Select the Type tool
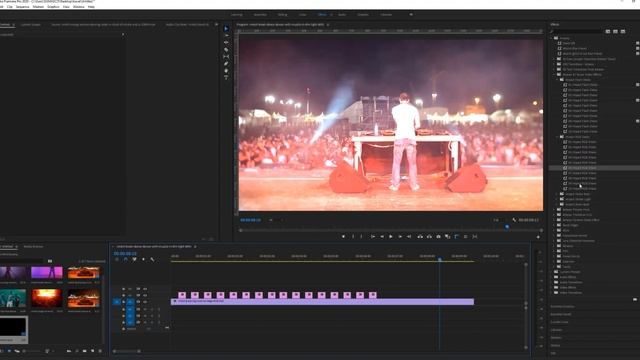The image size is (640, 360). pos(226,78)
